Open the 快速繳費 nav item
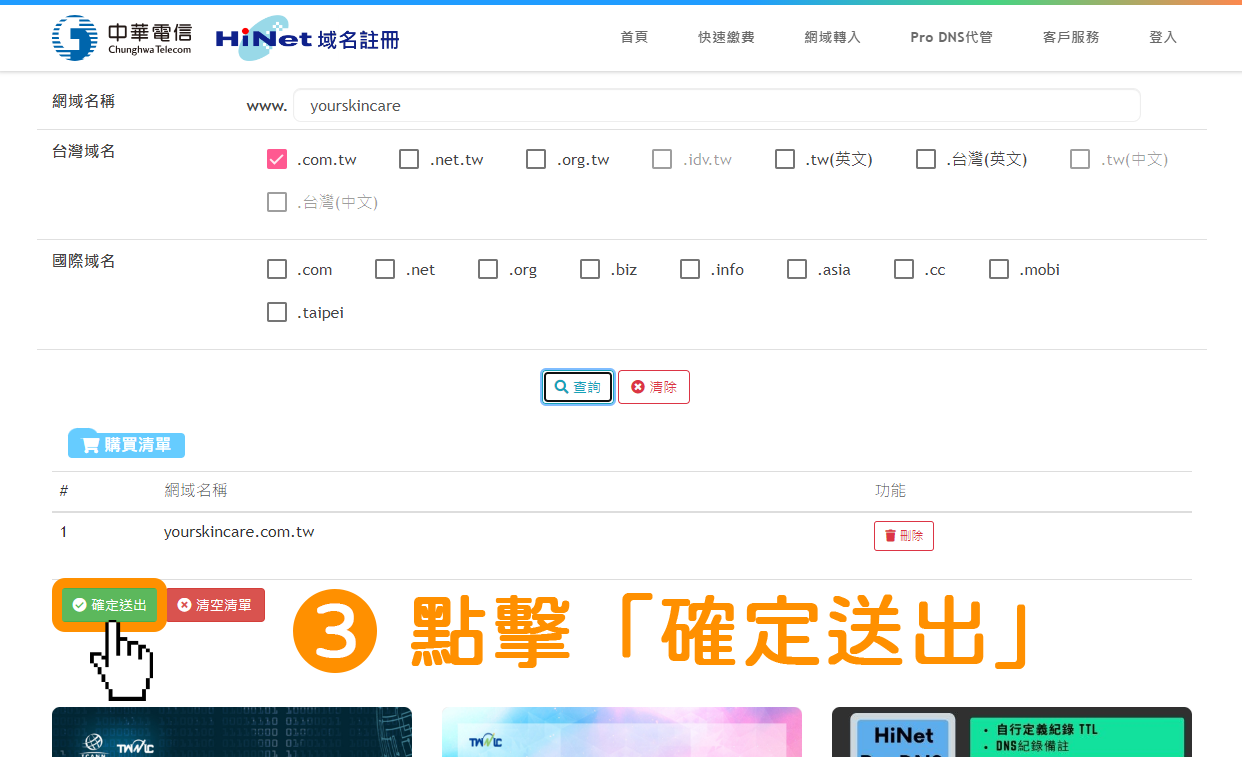The image size is (1242, 757). coord(726,37)
